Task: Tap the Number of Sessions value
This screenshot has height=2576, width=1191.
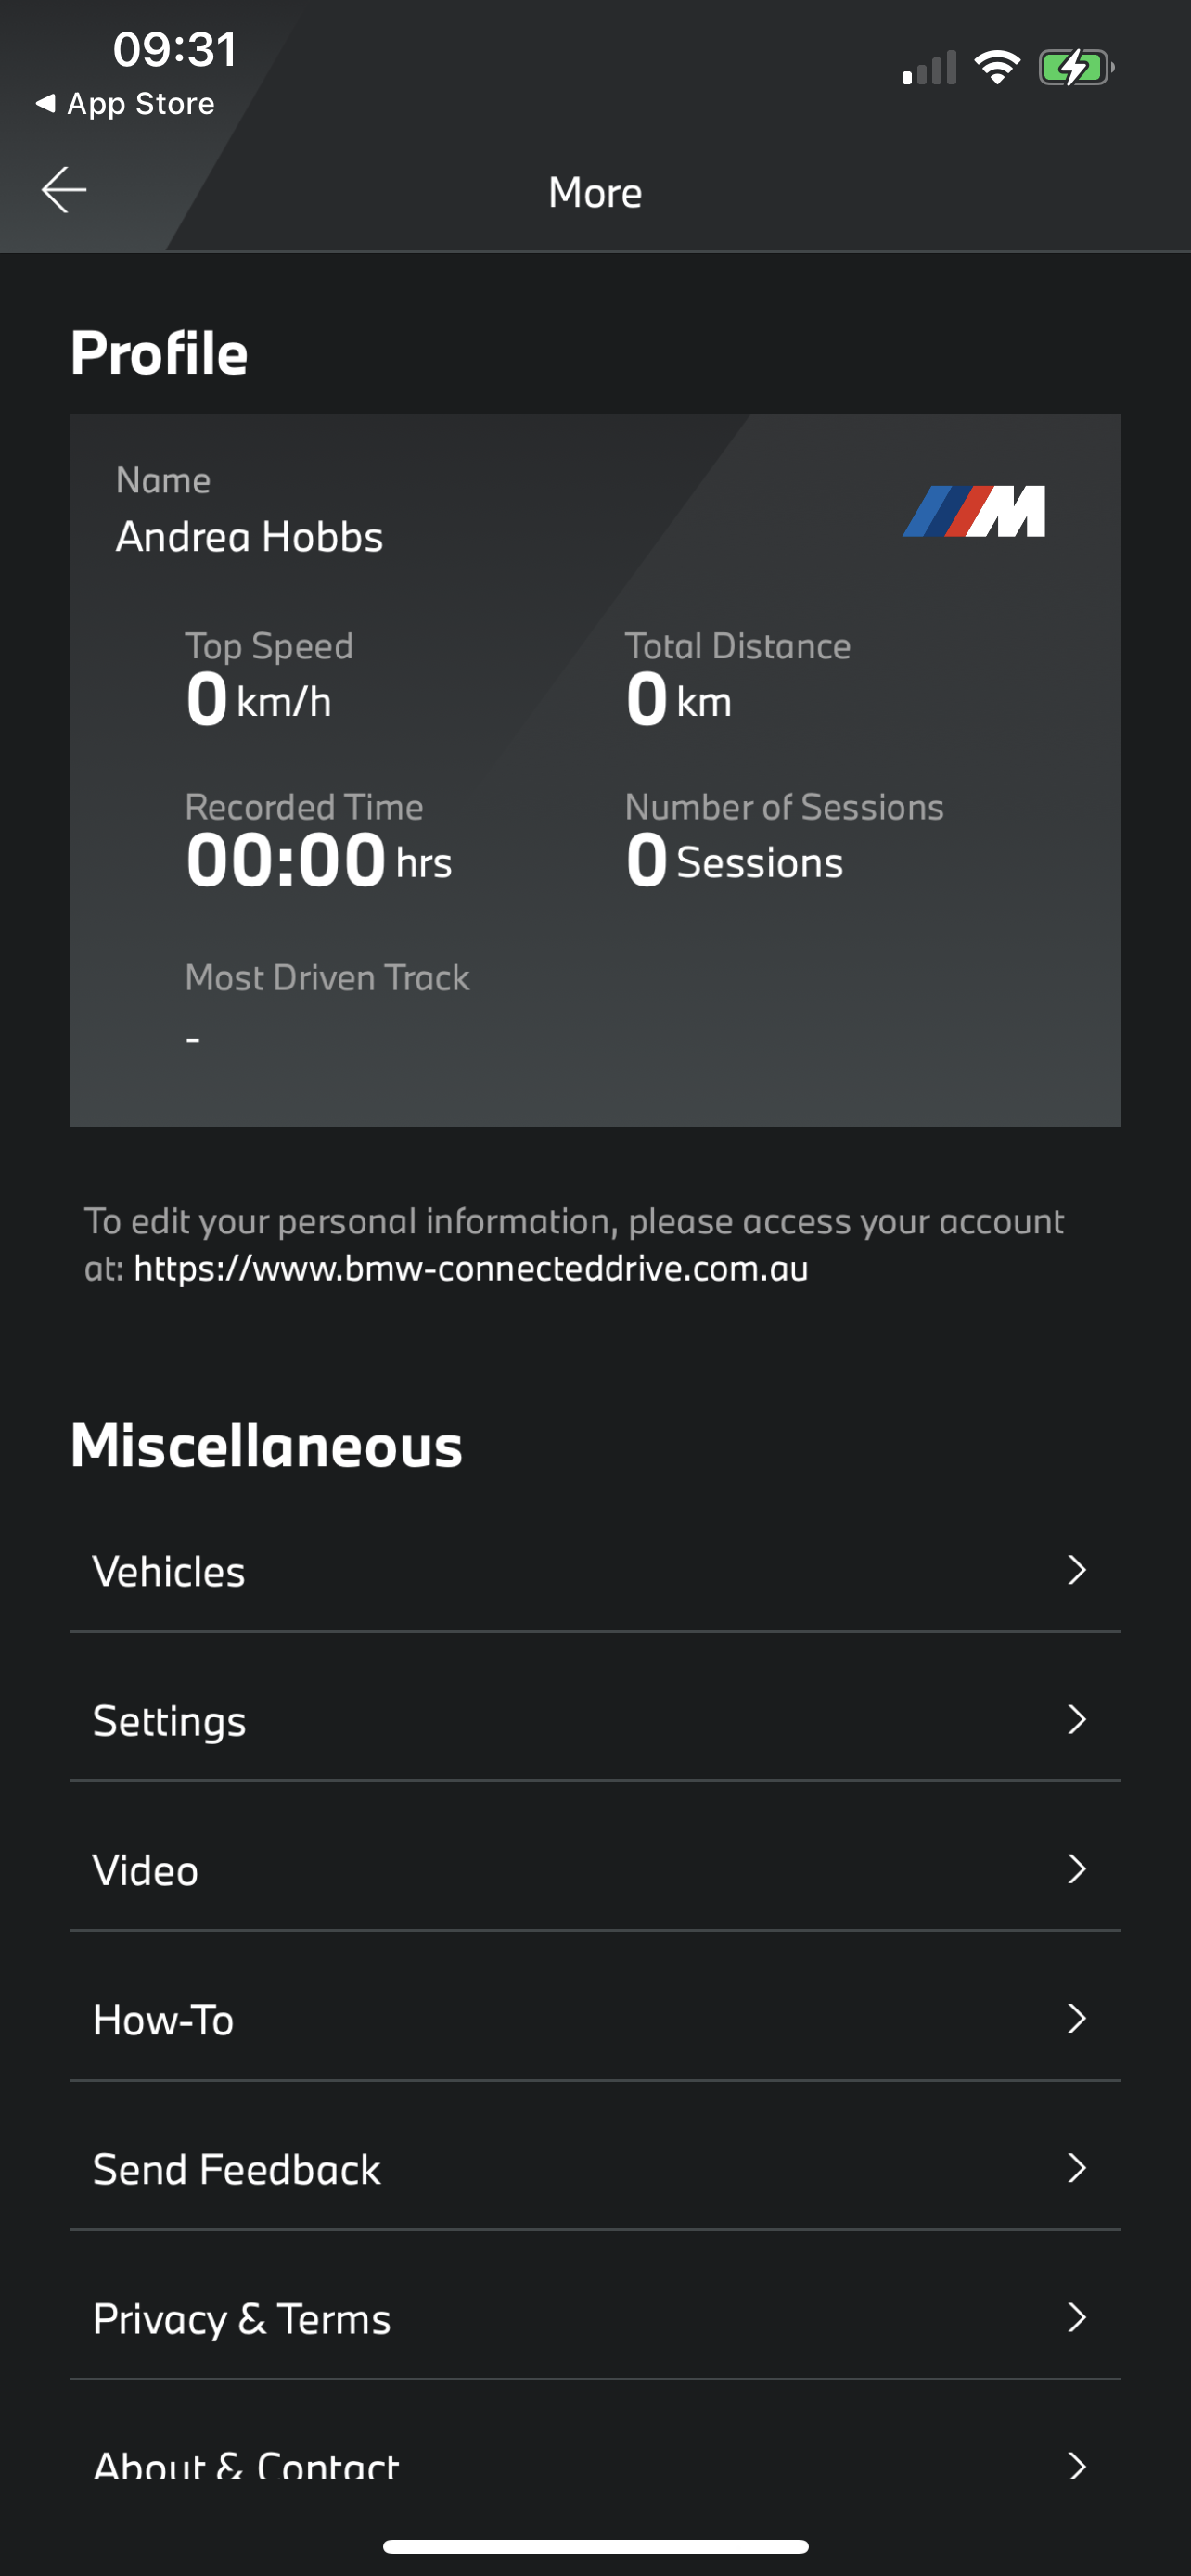Action: tap(735, 860)
